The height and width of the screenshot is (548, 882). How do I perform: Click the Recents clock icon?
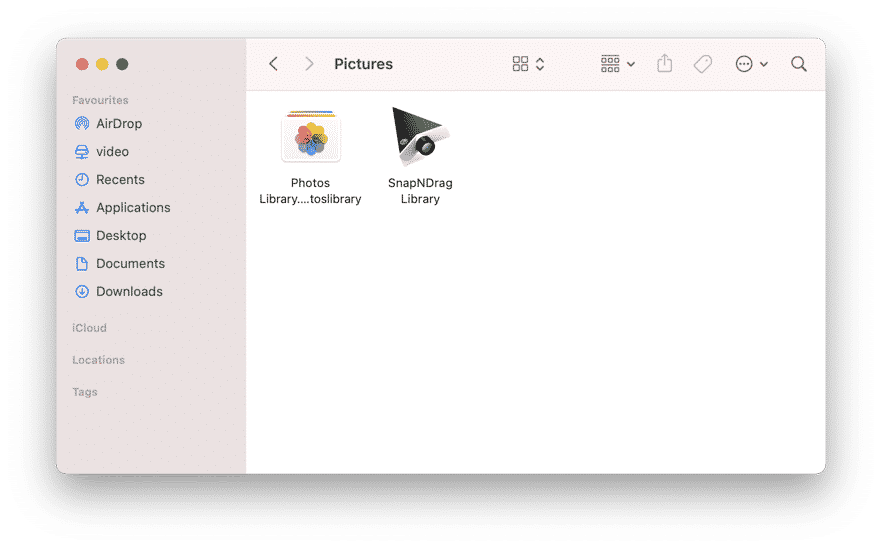click(82, 179)
